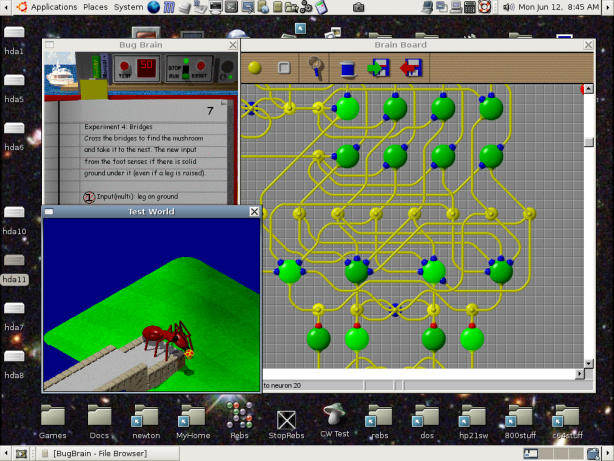Click the "Input(multi): leg on ground" line

click(x=137, y=196)
